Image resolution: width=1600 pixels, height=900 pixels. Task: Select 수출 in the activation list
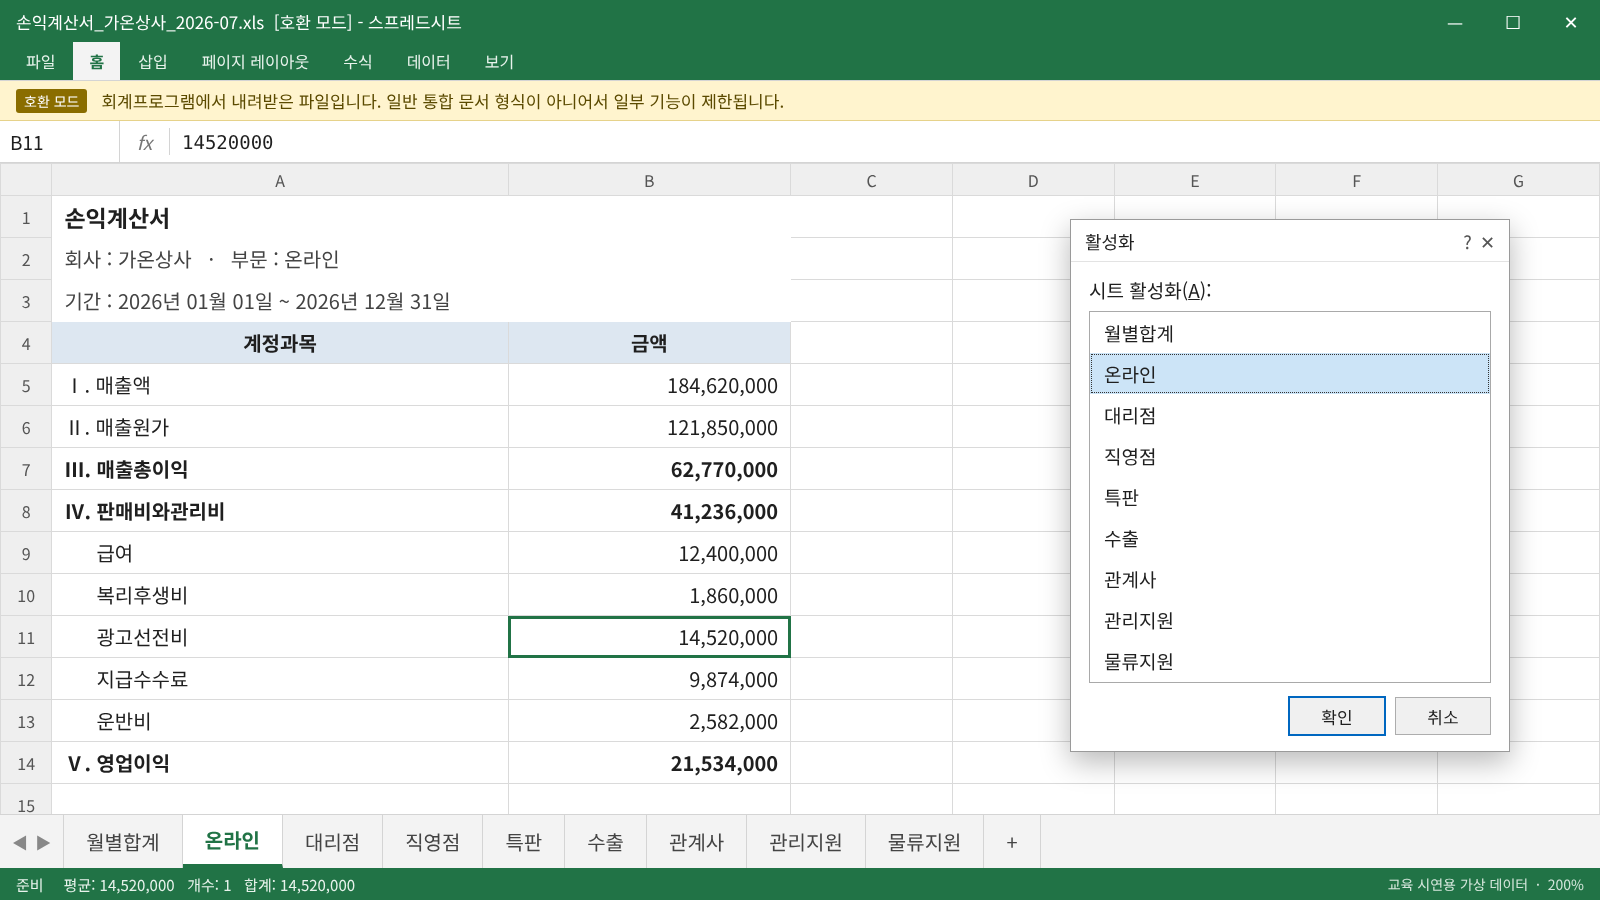point(1289,538)
